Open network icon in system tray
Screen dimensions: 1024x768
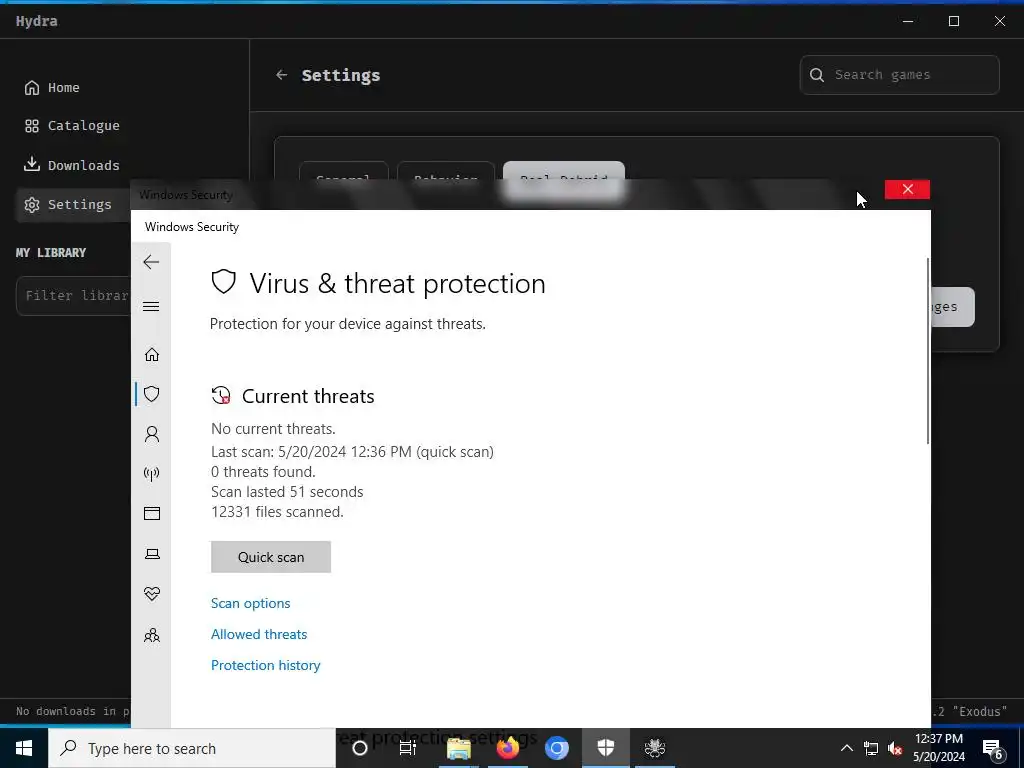[871, 748]
